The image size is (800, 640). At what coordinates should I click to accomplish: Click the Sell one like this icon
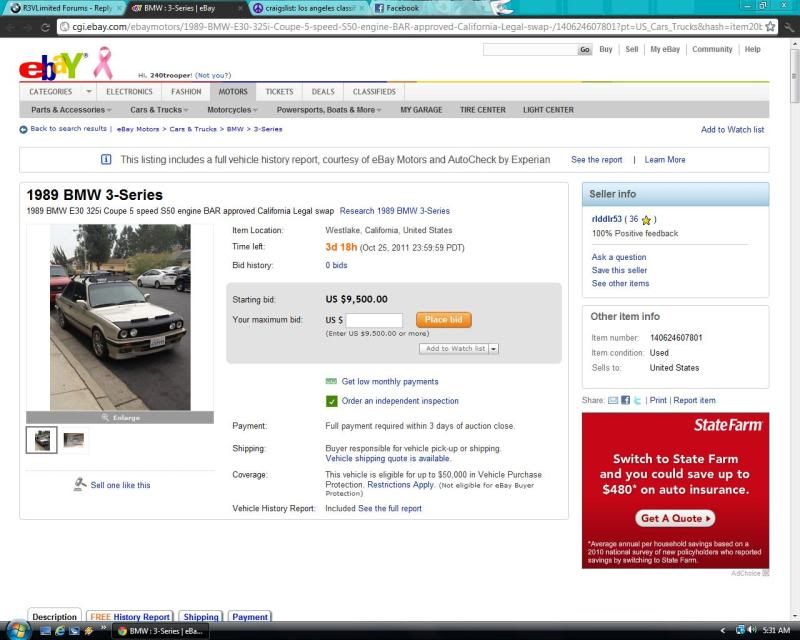point(80,485)
